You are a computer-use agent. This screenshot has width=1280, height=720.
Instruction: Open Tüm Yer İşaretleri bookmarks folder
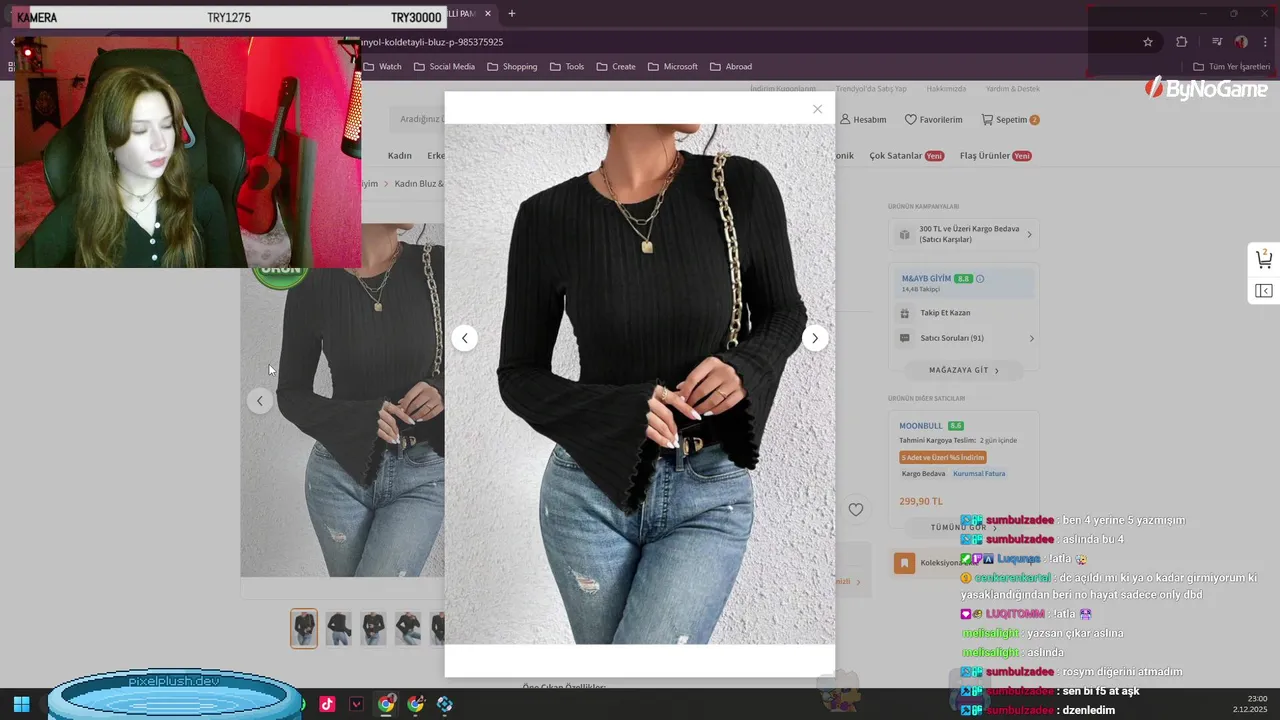(x=1231, y=67)
